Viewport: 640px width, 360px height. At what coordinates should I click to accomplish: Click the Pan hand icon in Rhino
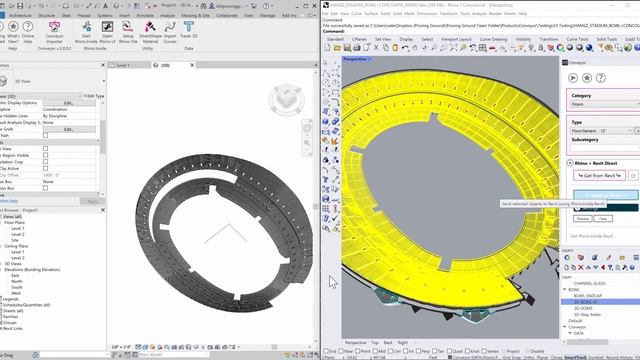415,48
